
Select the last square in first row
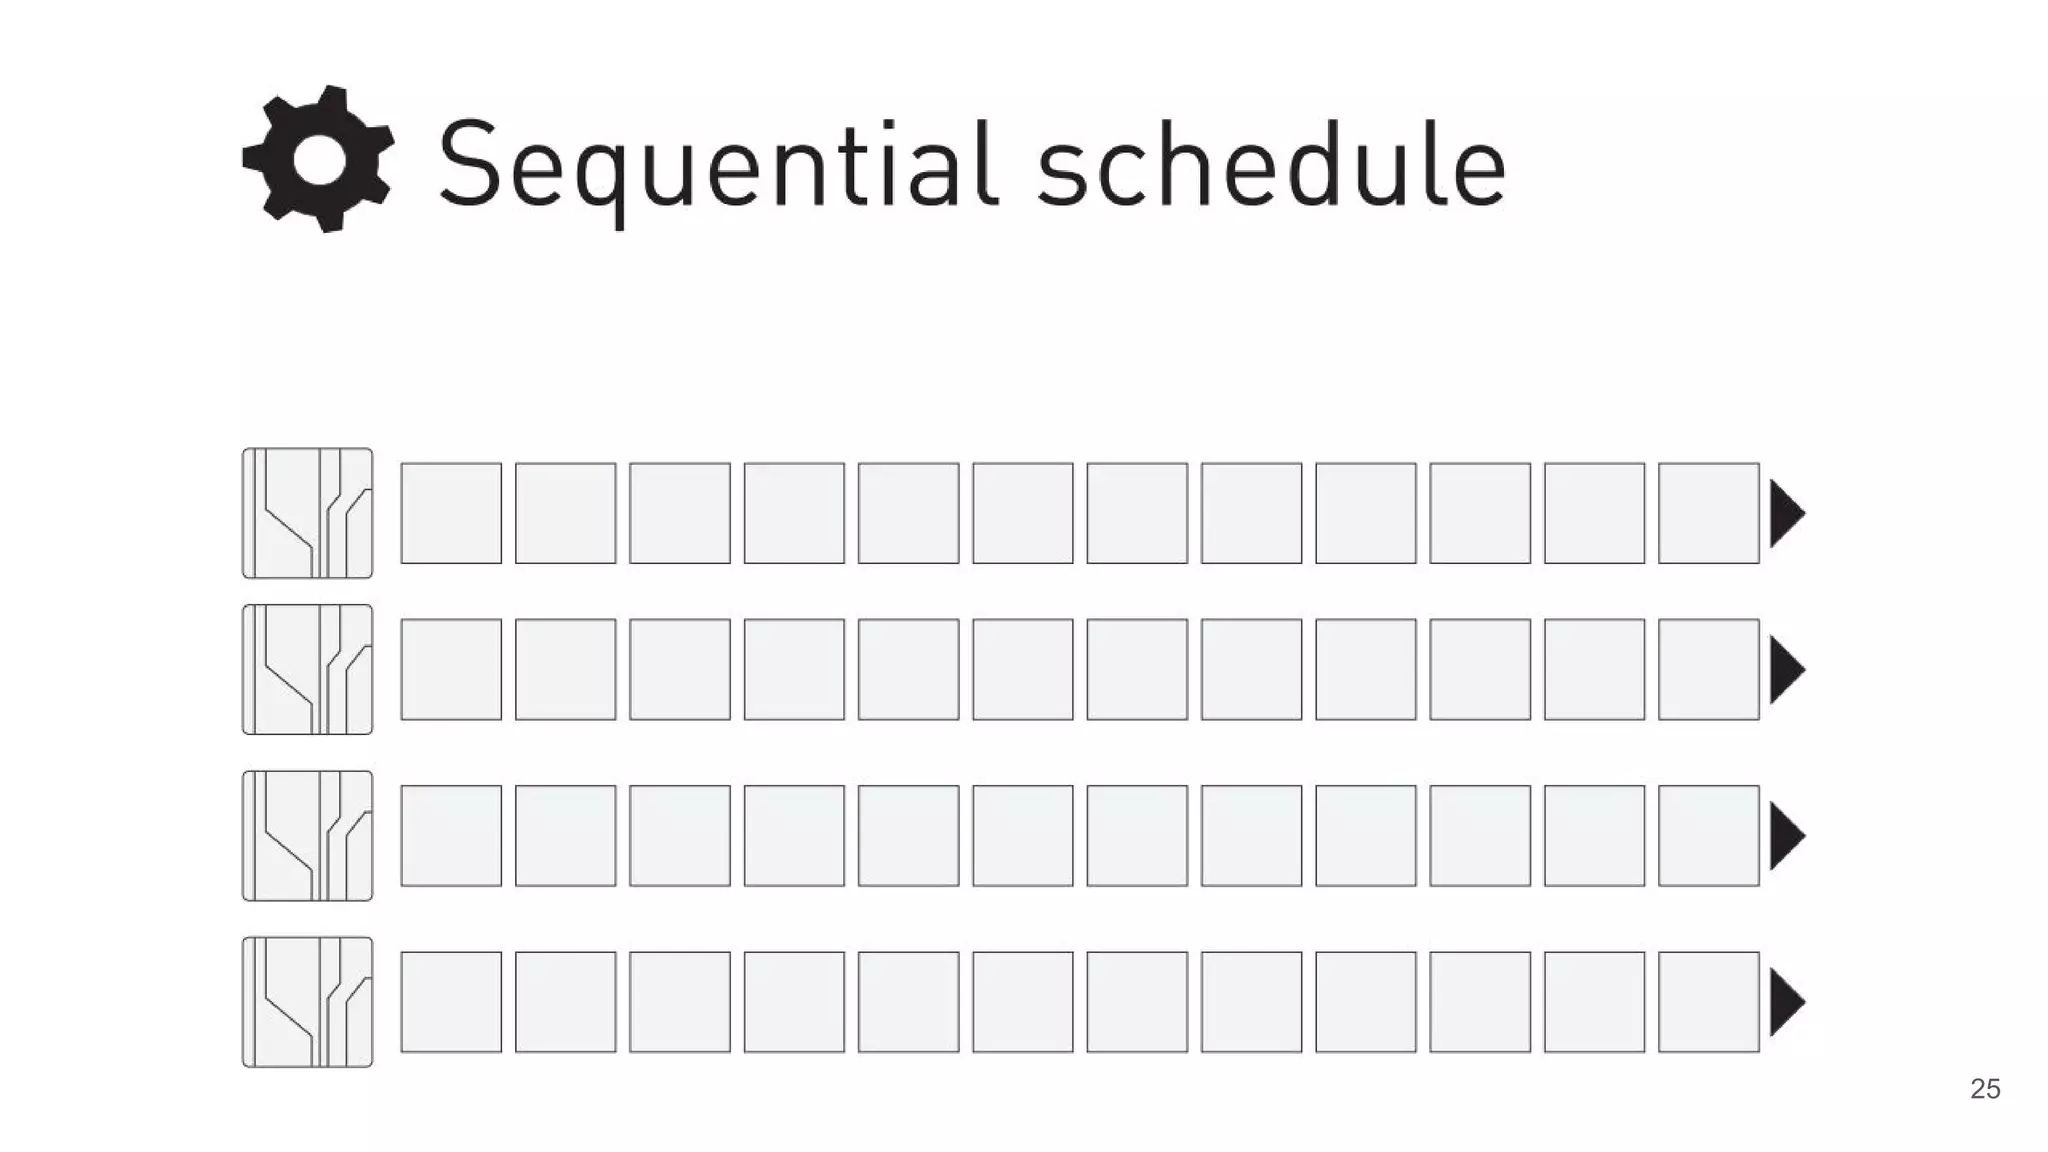coord(1709,513)
